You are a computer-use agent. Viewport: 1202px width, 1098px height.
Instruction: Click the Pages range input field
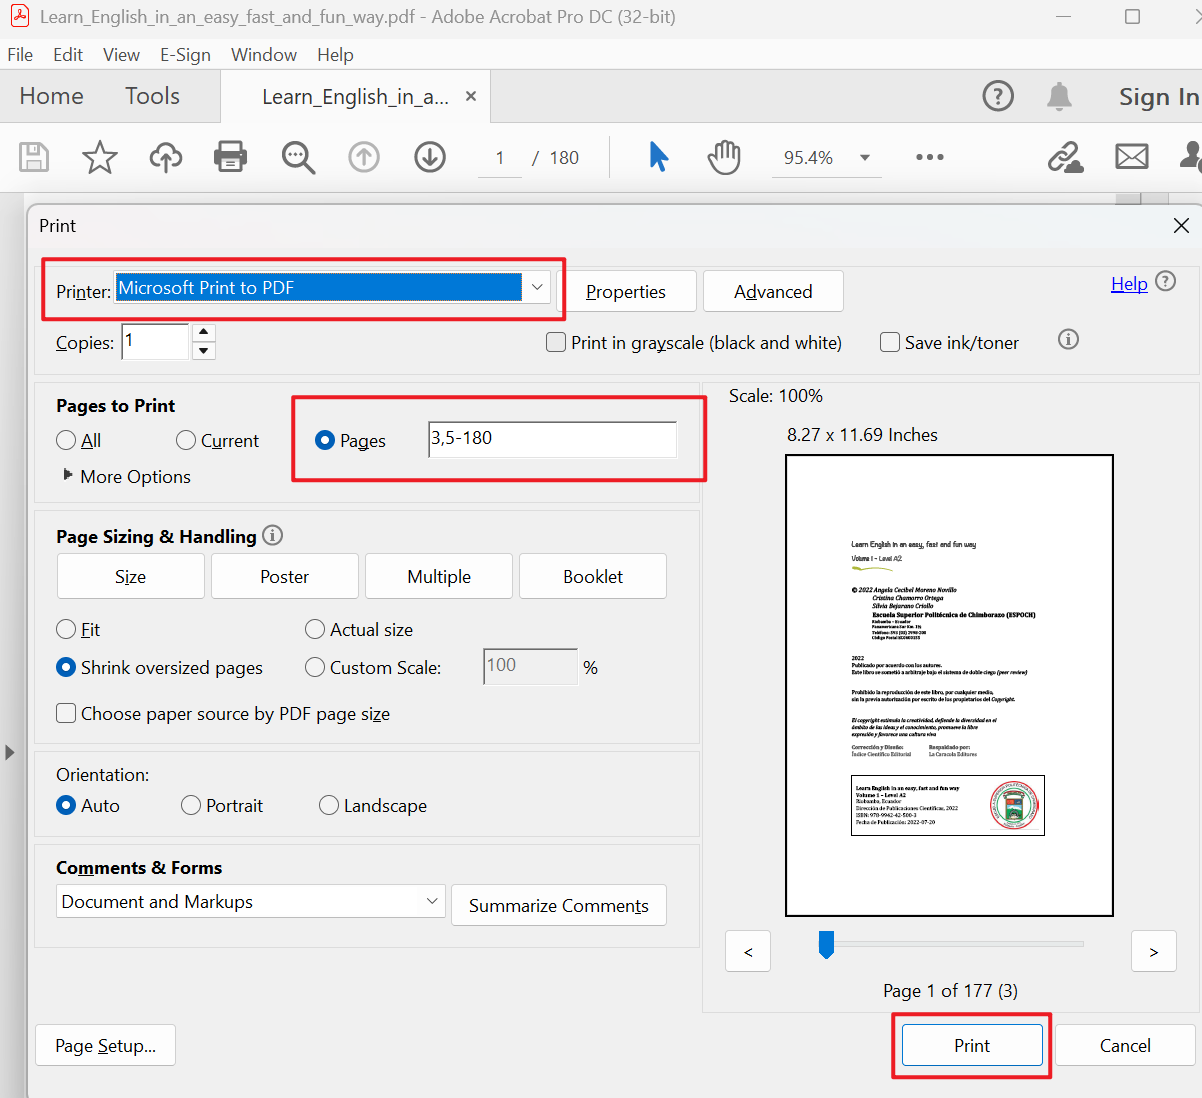click(552, 439)
